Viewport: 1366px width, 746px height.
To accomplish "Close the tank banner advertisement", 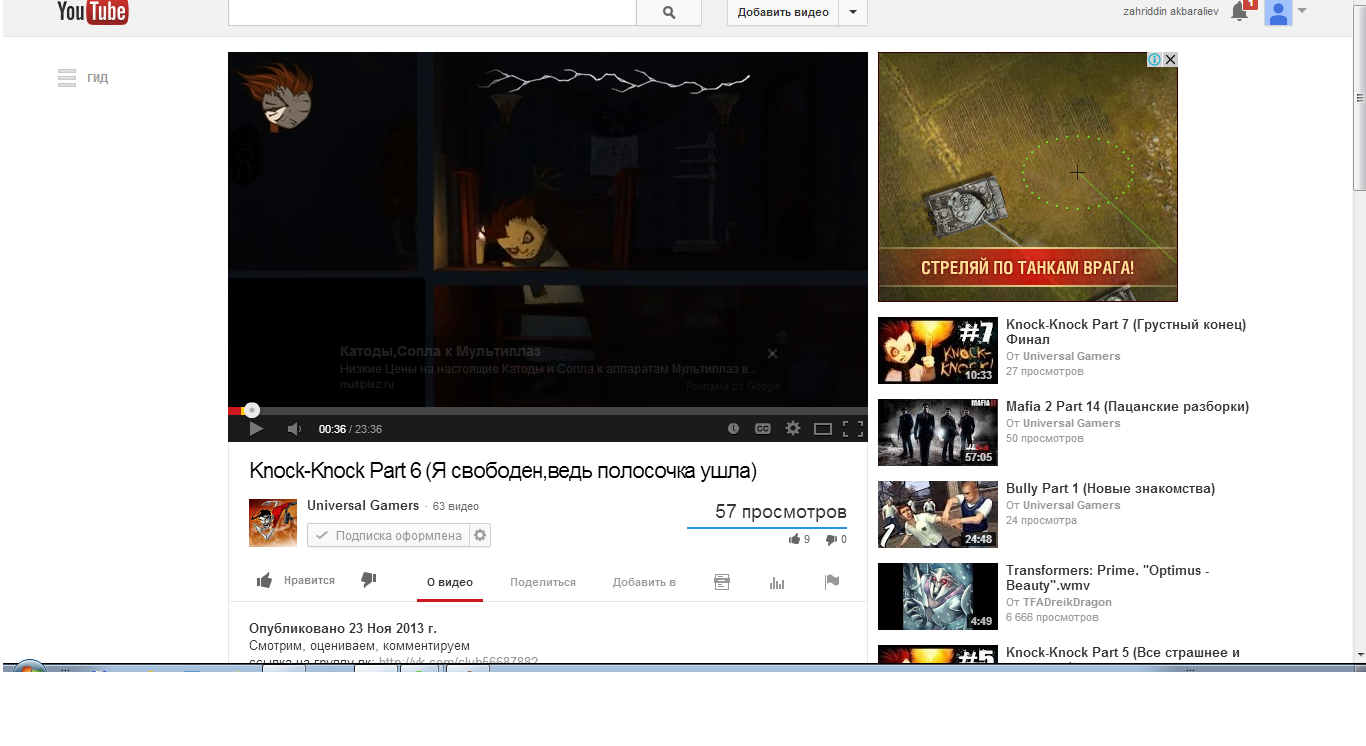I will pyautogui.click(x=1170, y=60).
